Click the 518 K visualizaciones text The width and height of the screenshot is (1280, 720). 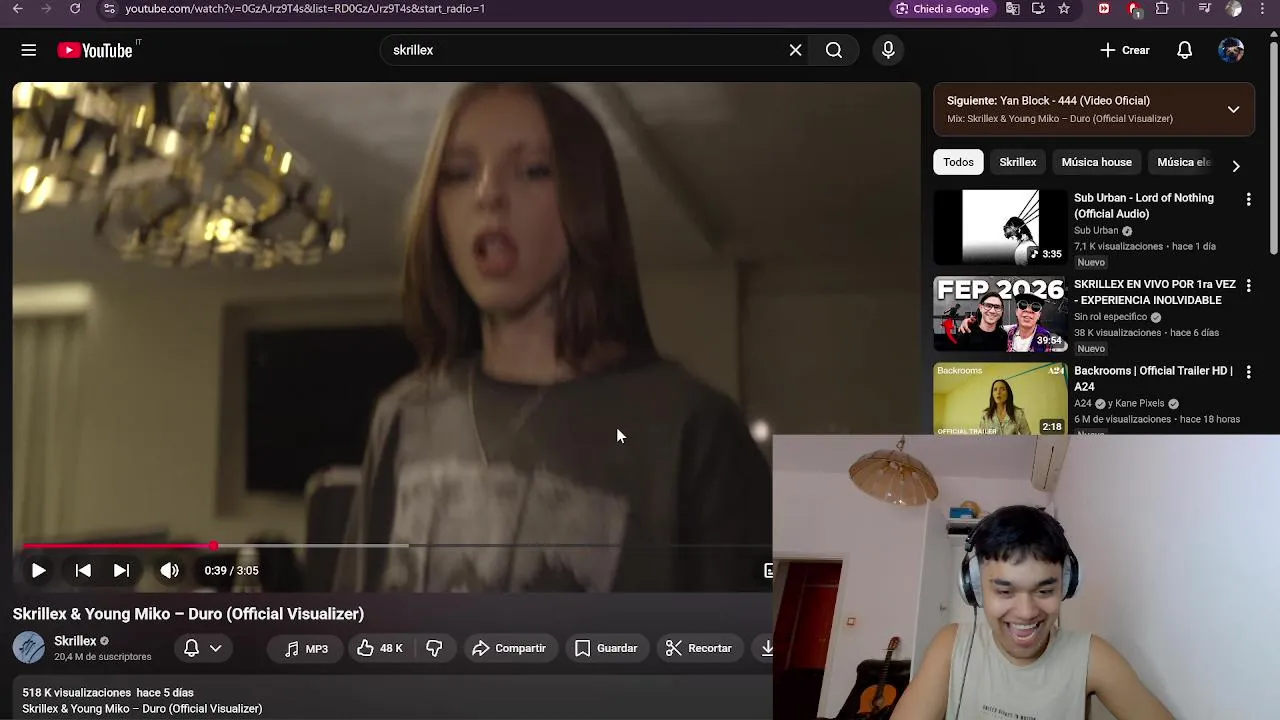[x=77, y=692]
